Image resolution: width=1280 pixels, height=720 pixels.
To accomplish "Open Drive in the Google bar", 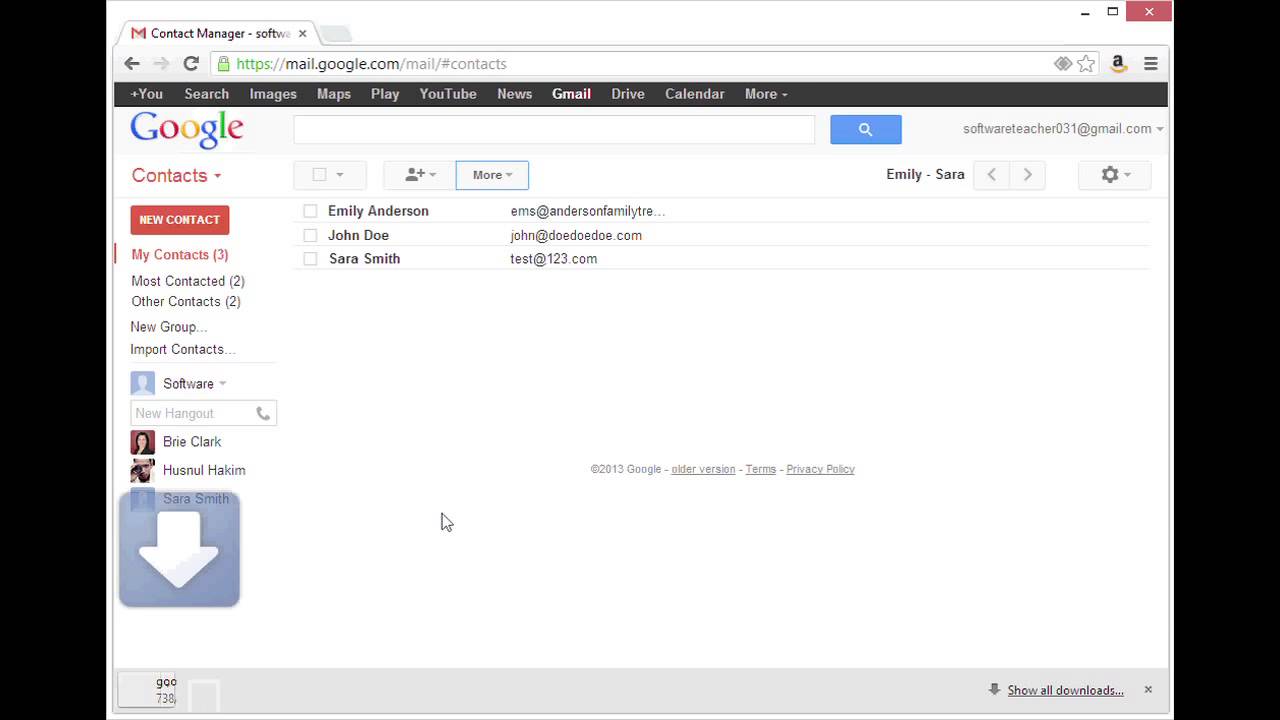I will coord(628,94).
